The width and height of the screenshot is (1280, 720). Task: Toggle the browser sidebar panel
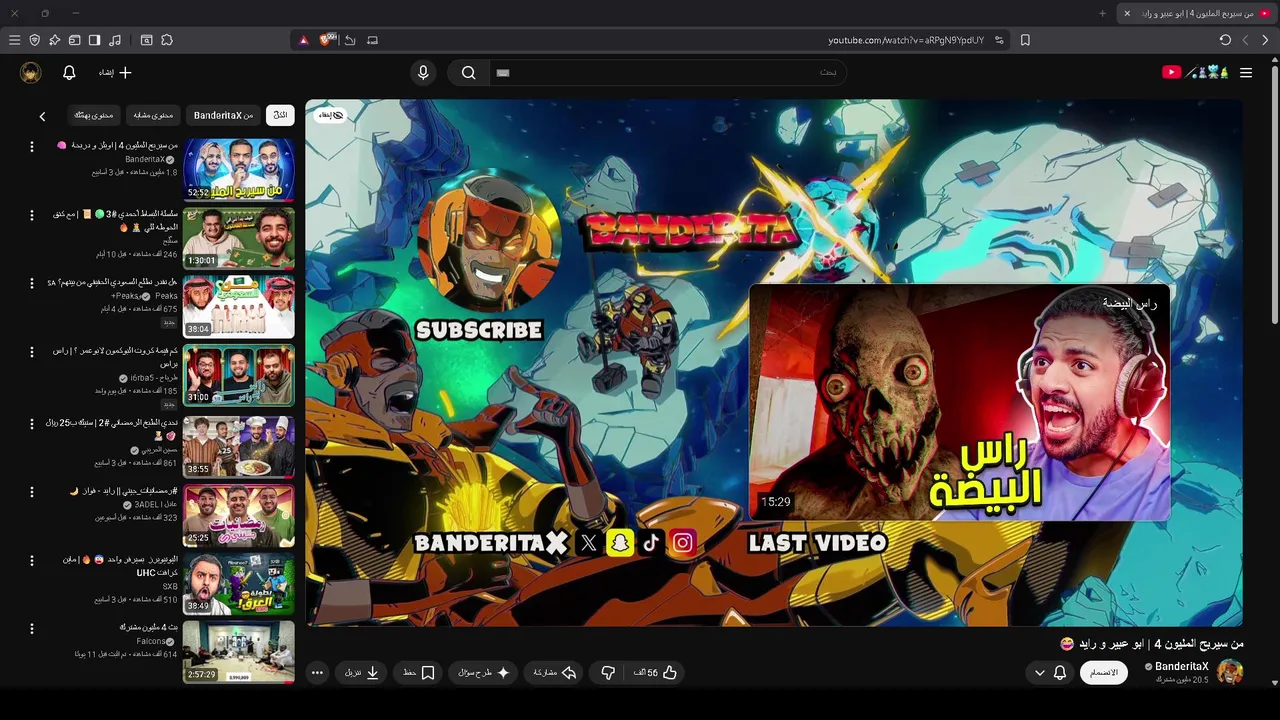point(94,40)
